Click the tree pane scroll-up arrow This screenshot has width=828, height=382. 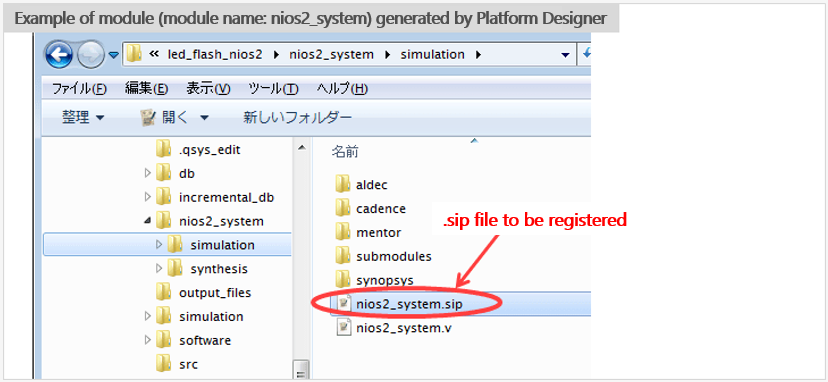click(302, 147)
